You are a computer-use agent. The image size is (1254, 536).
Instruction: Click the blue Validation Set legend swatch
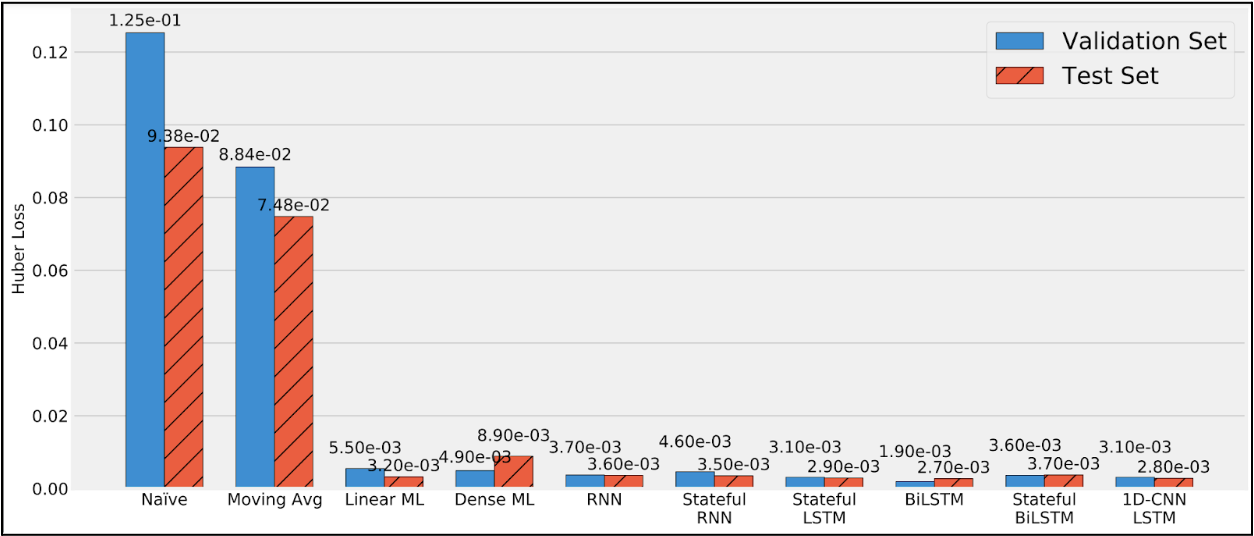pyautogui.click(x=1019, y=41)
